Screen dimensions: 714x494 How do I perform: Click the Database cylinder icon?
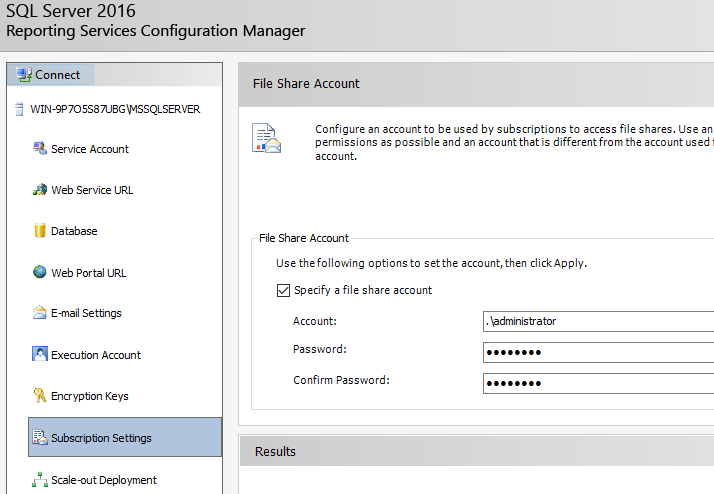point(40,231)
